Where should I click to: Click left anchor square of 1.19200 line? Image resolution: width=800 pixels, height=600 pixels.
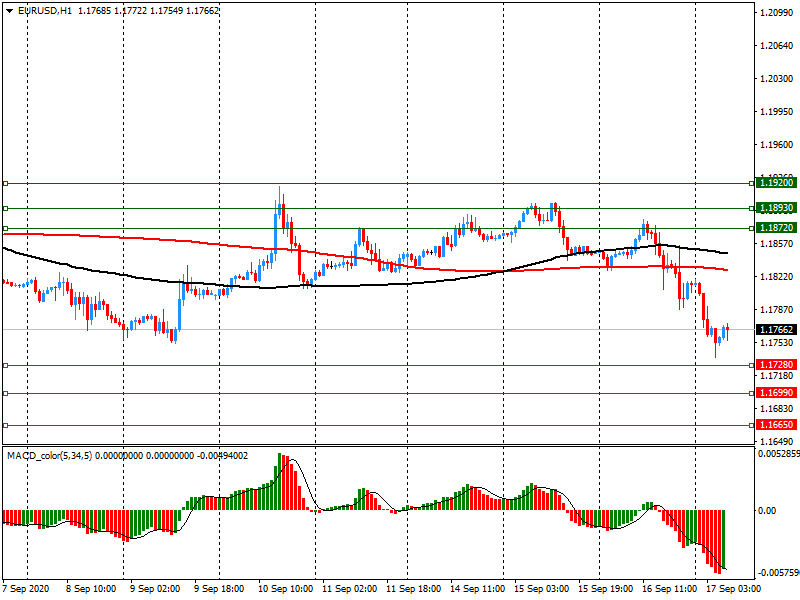pyautogui.click(x=5, y=183)
